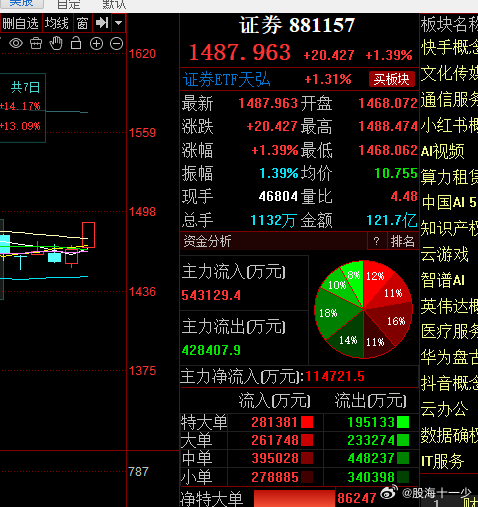Select 云办公 in the sector list

(444, 409)
